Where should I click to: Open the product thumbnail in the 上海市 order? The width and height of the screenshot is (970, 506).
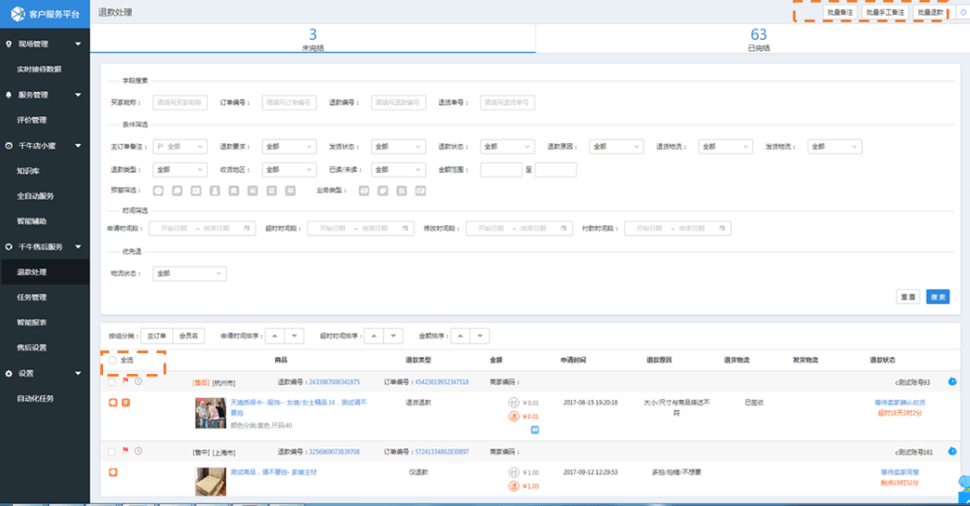210,482
